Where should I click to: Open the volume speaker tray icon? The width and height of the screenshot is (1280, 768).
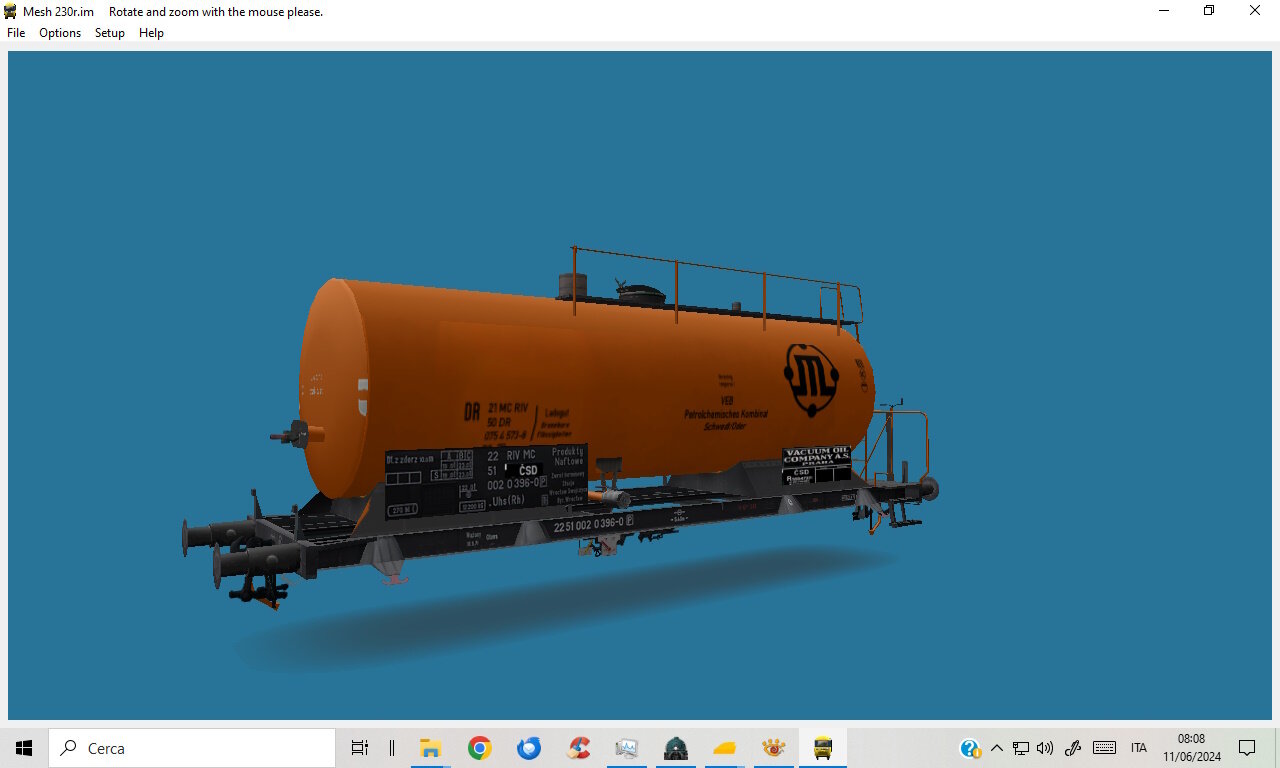[x=1046, y=748]
